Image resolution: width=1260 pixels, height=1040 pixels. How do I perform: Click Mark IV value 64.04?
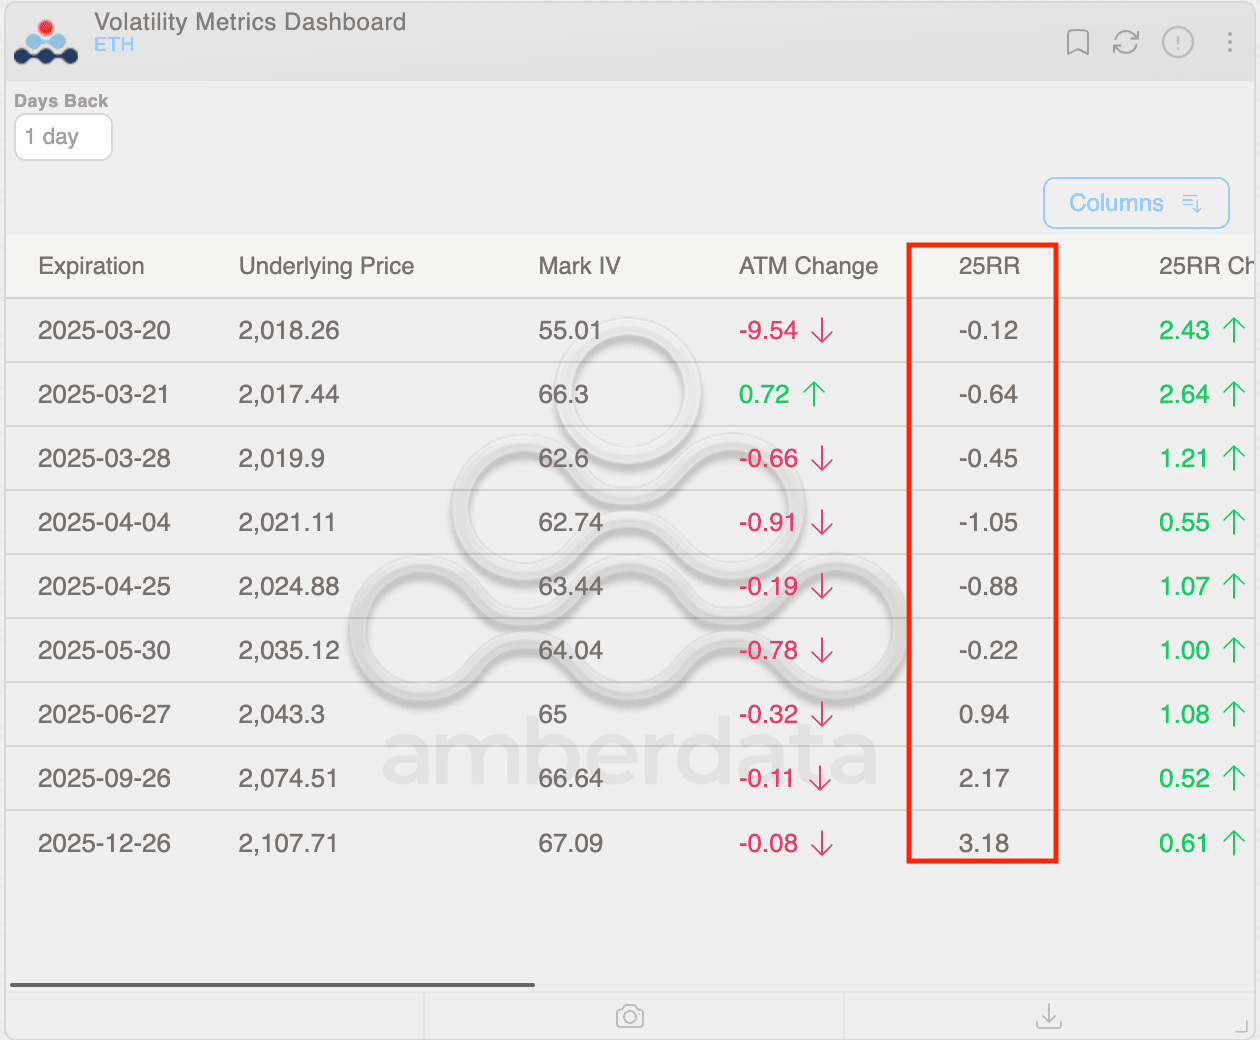pos(570,650)
